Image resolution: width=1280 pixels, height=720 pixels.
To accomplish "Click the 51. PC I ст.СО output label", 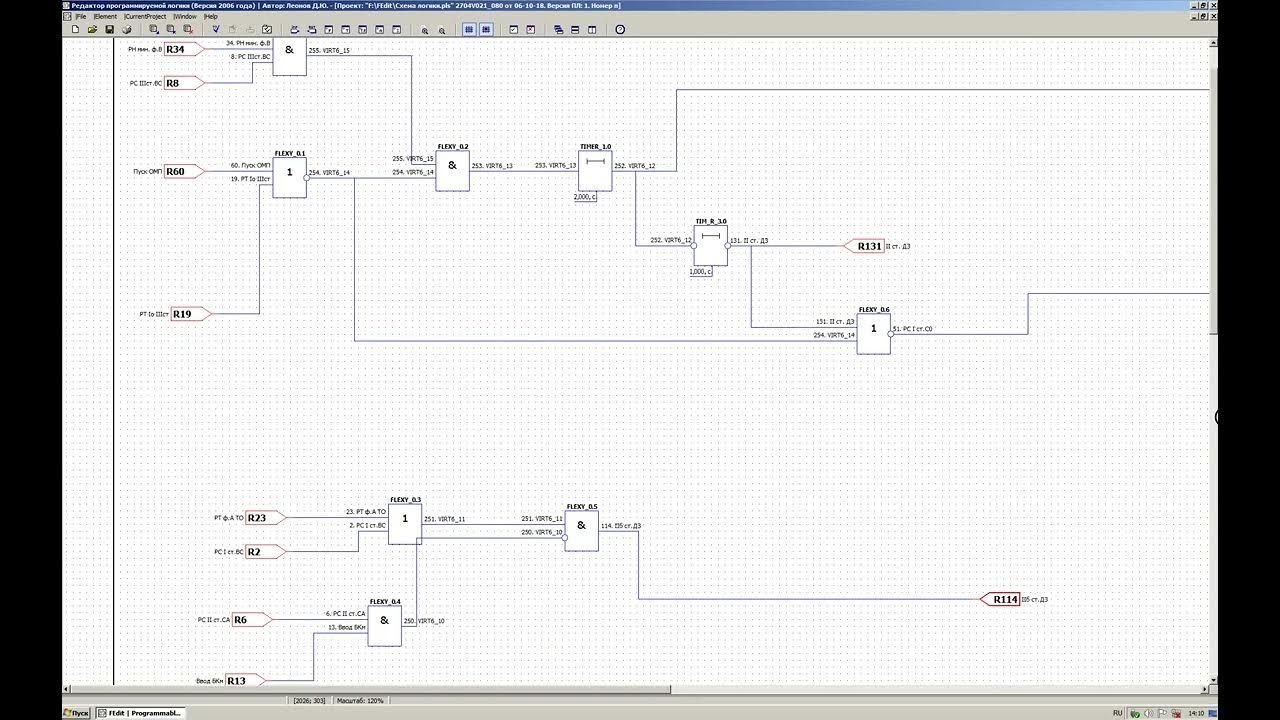I will pyautogui.click(x=912, y=328).
